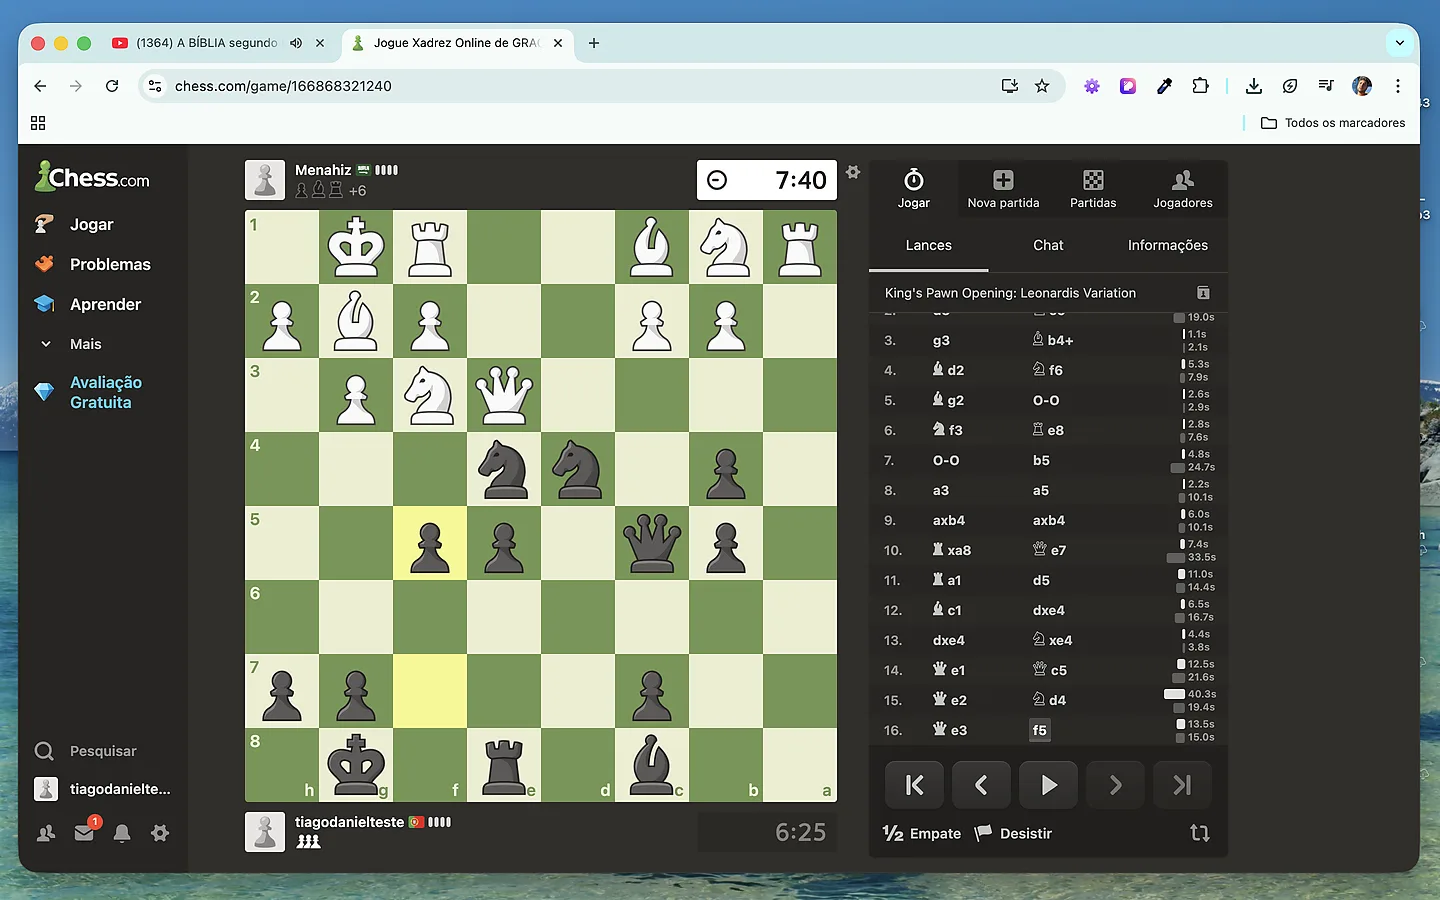1440x900 pixels.
Task: Open browser downloads
Action: 1253,86
